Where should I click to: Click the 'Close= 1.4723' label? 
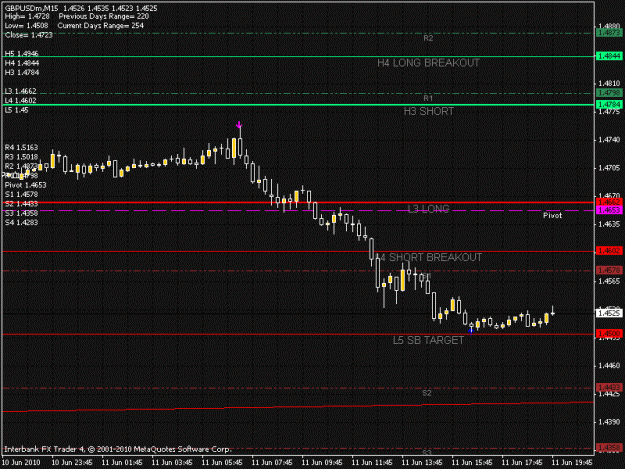[29, 35]
